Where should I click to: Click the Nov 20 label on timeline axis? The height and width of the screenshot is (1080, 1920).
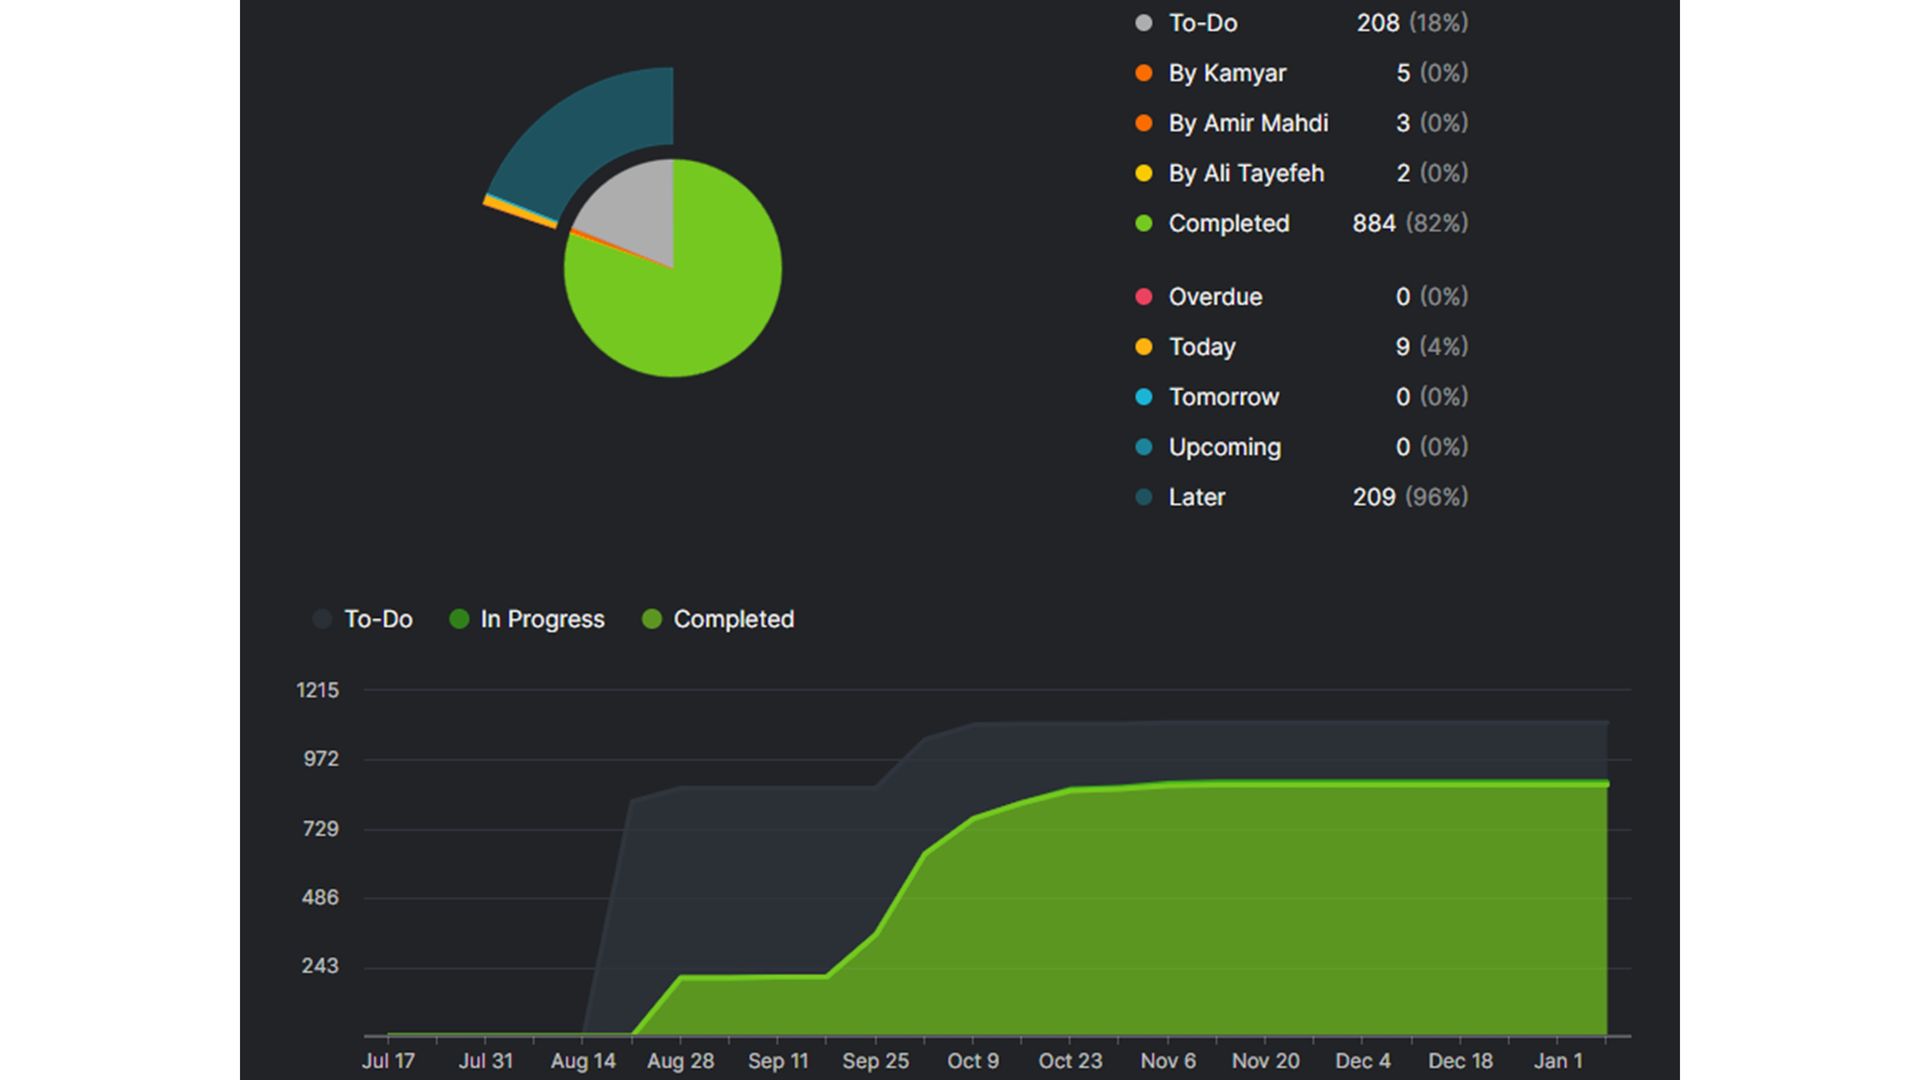[x=1265, y=1060]
